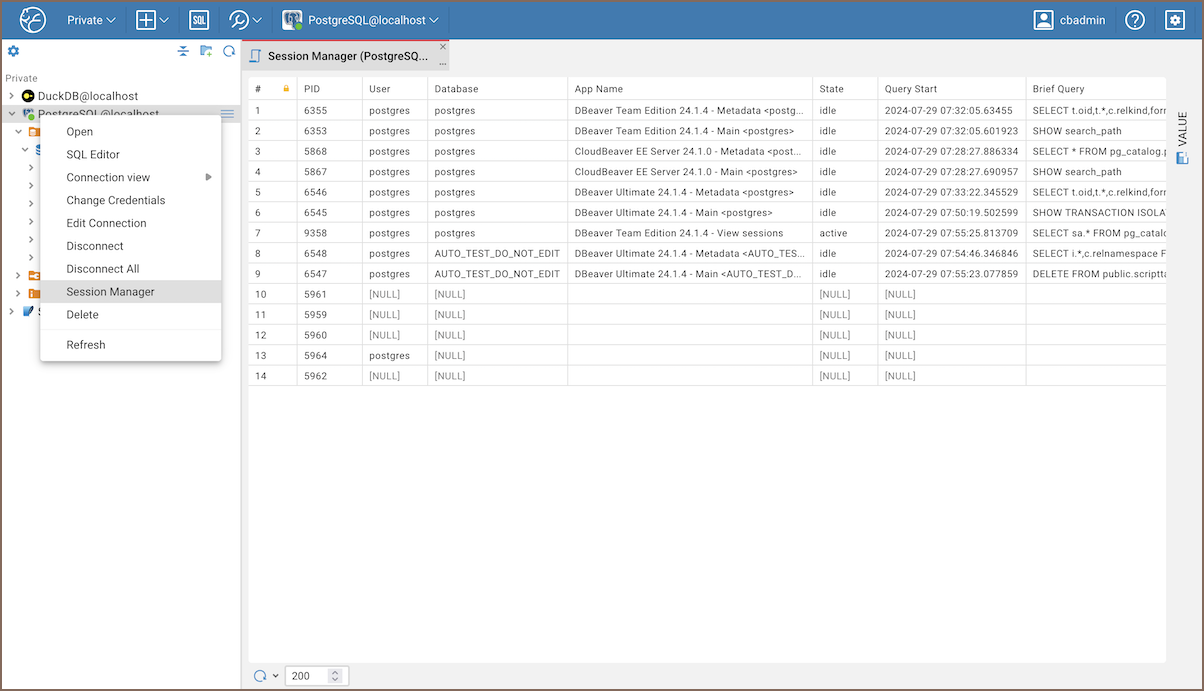Open the VALUE side panel
This screenshot has width=1204, height=691.
coord(1182,137)
